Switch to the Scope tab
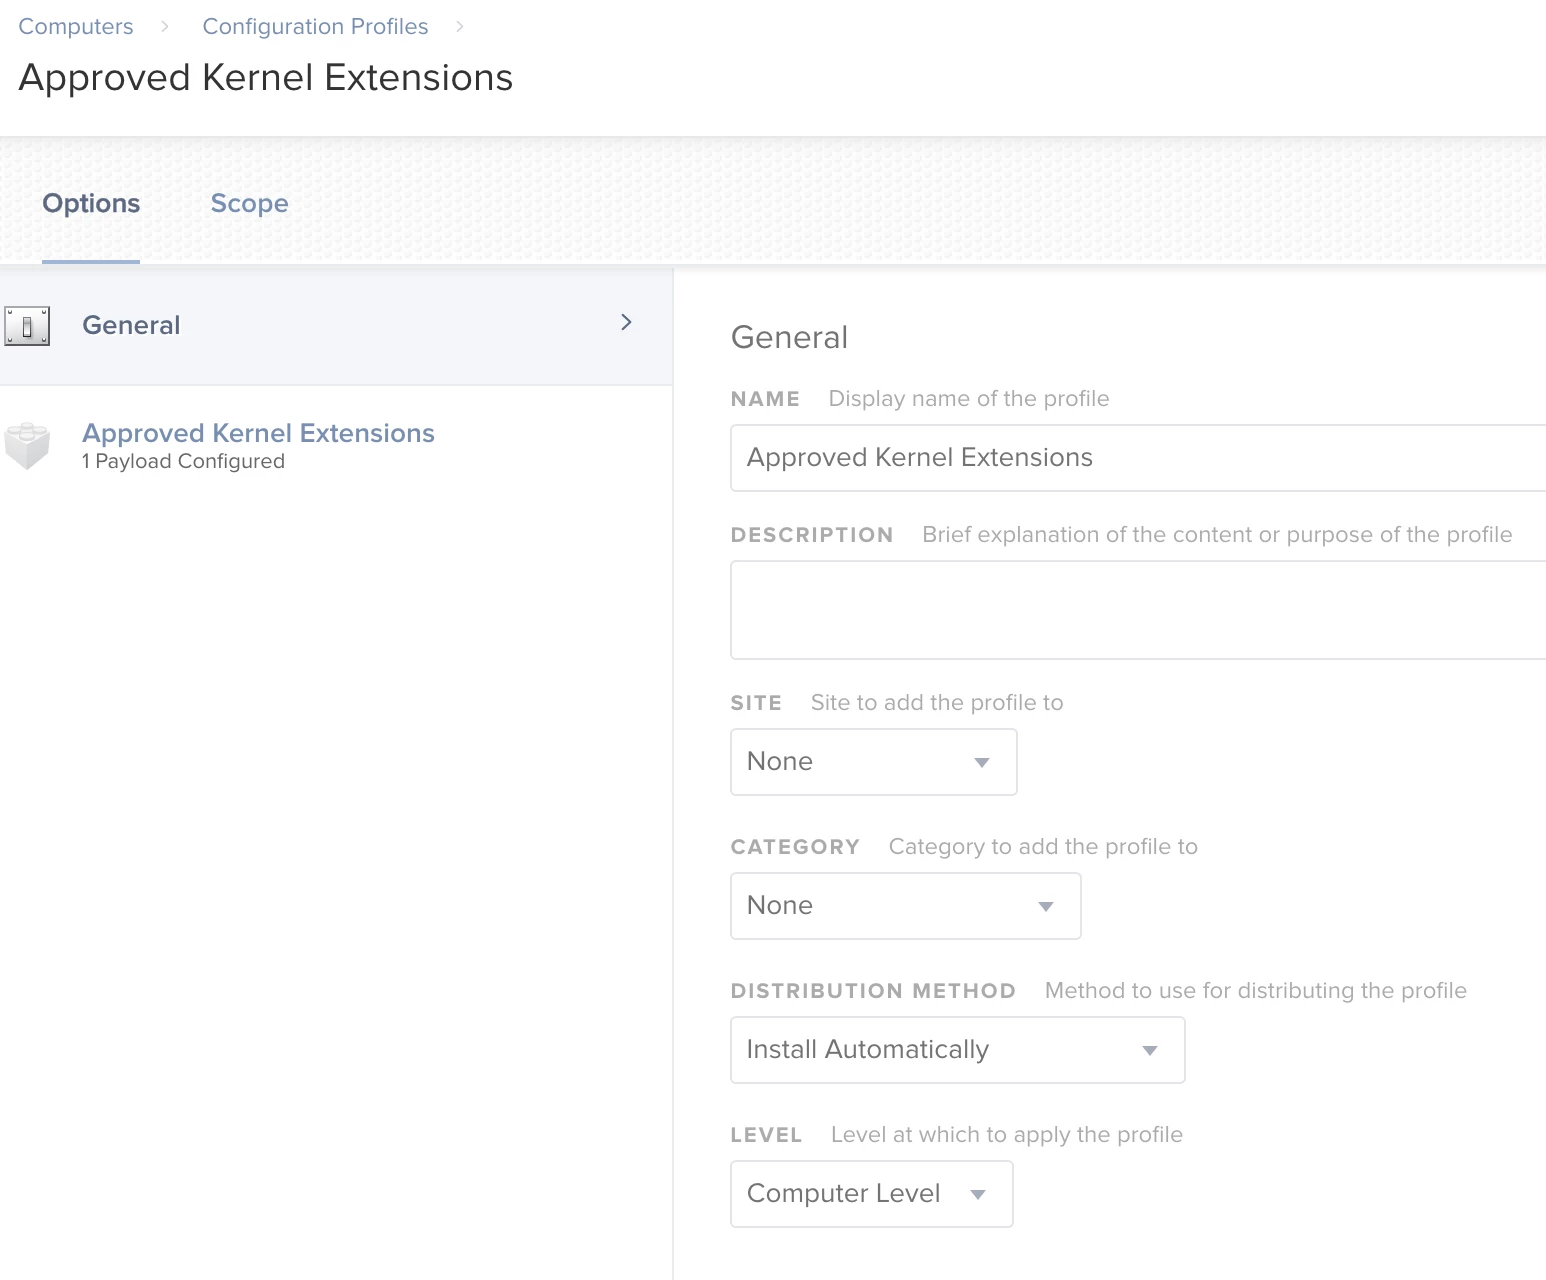Image resolution: width=1546 pixels, height=1280 pixels. [249, 203]
